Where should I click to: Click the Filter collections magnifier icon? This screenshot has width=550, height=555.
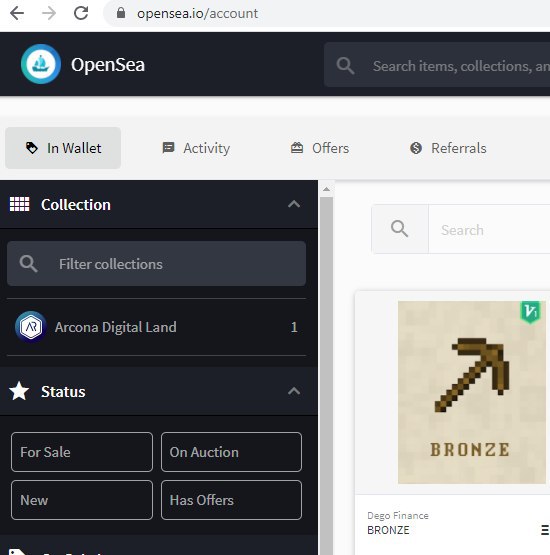point(28,264)
